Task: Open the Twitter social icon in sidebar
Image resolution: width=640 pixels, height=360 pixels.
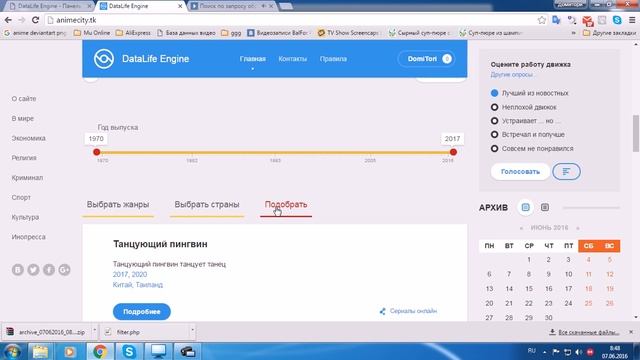Action: pos(33,270)
